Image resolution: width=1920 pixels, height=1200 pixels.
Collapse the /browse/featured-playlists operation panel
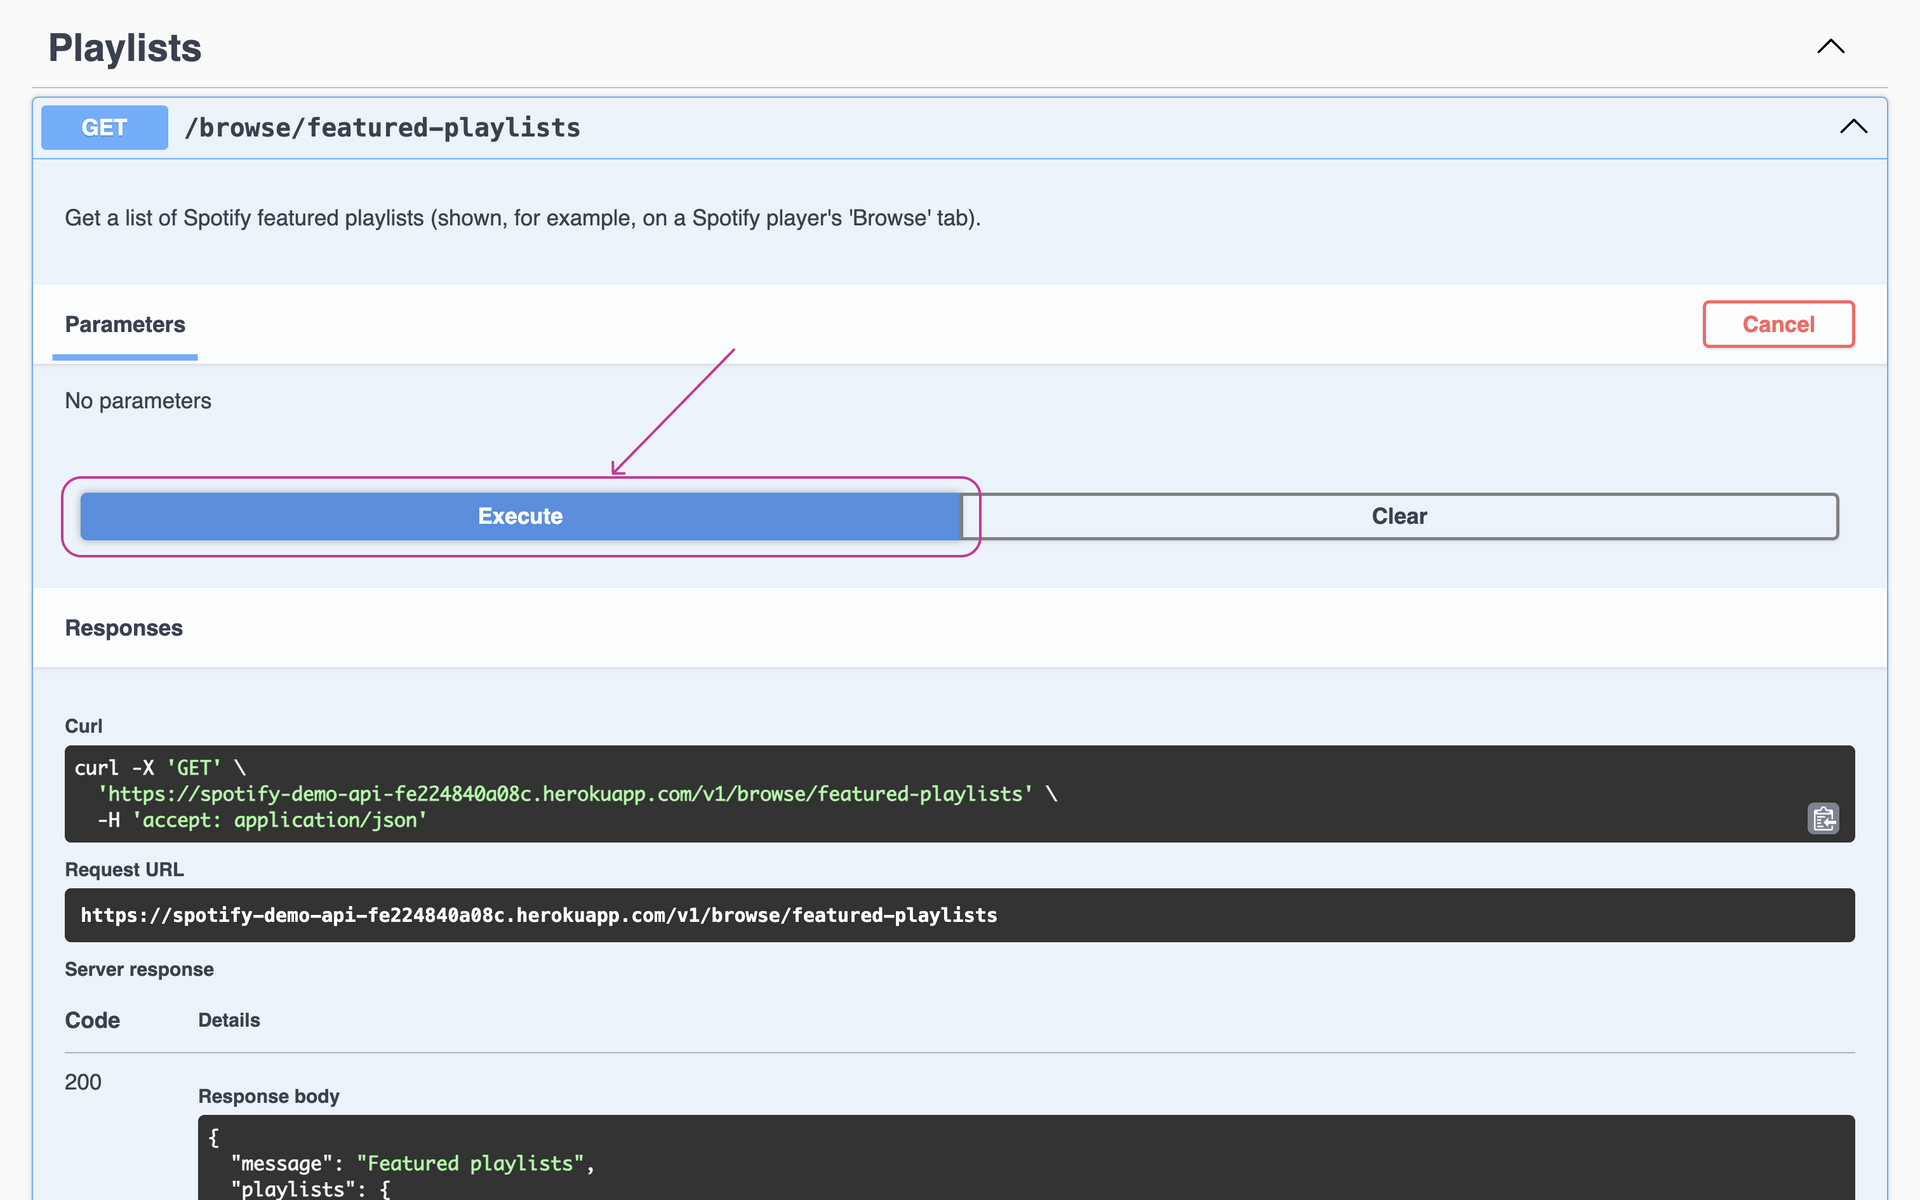tap(1852, 127)
